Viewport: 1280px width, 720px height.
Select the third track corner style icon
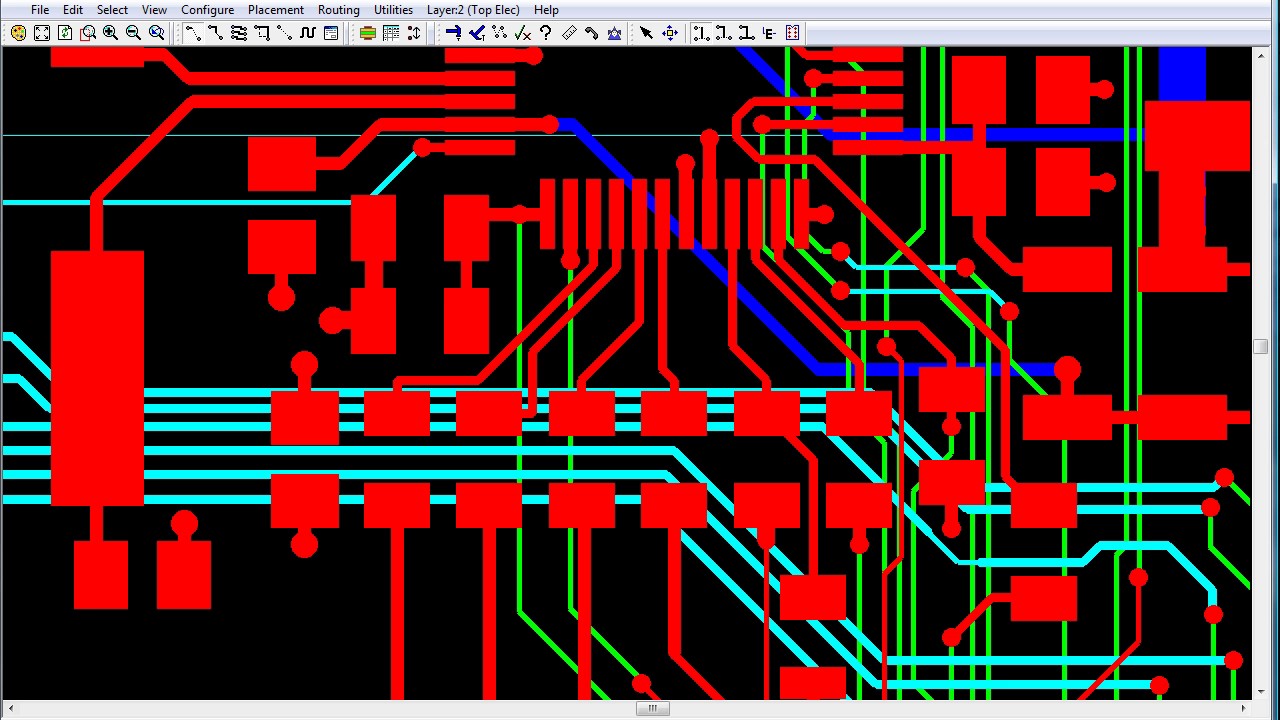point(746,33)
